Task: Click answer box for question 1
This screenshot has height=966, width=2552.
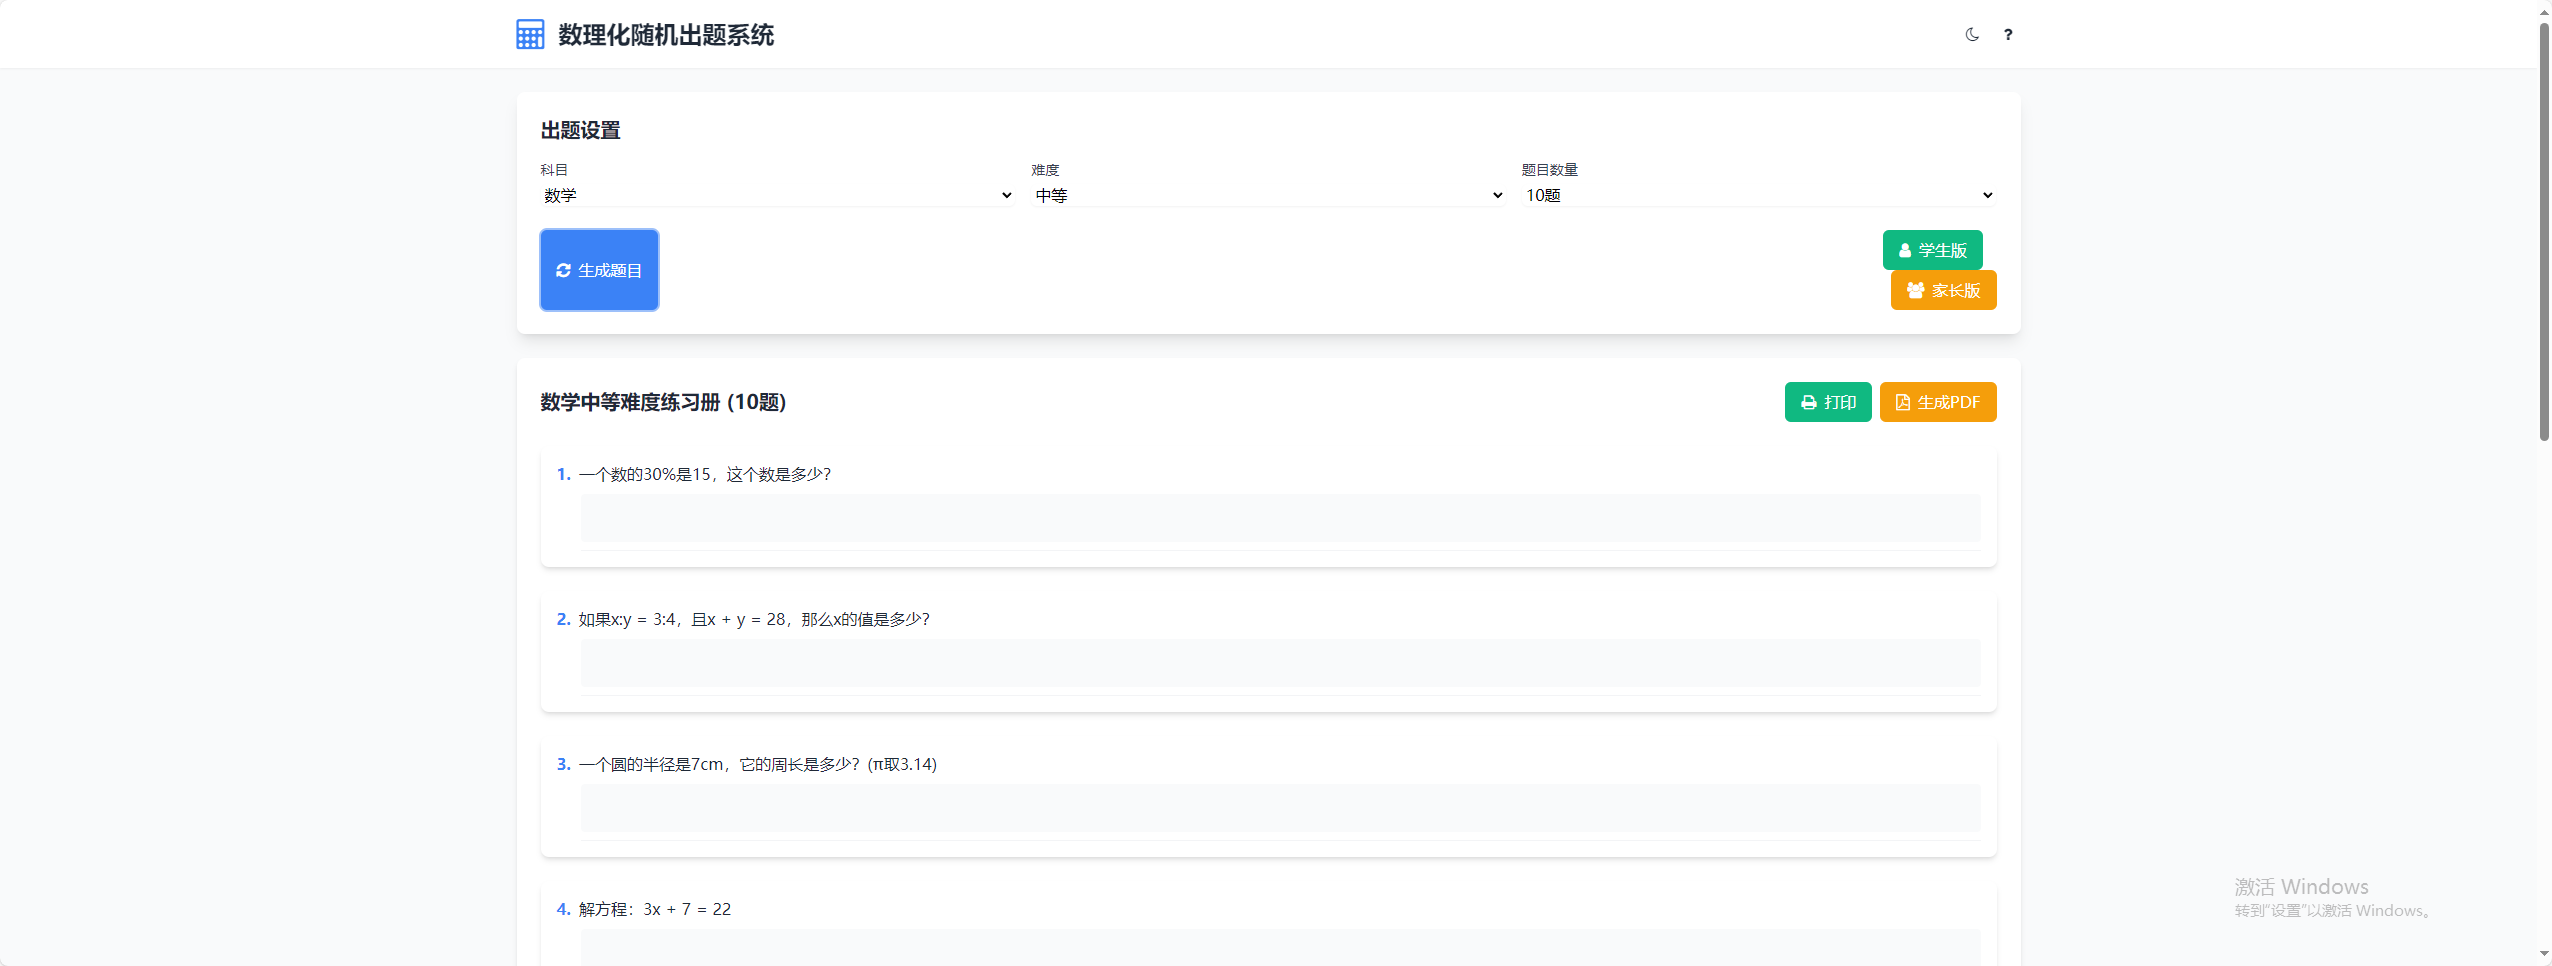Action: [x=1280, y=518]
